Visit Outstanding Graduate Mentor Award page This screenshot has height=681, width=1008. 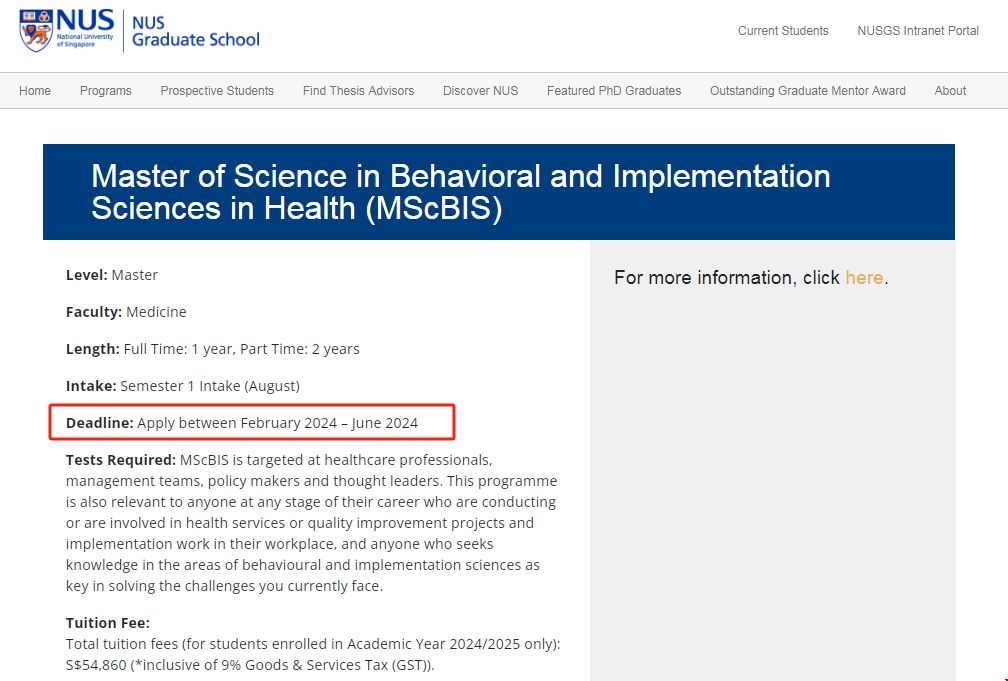coord(807,90)
